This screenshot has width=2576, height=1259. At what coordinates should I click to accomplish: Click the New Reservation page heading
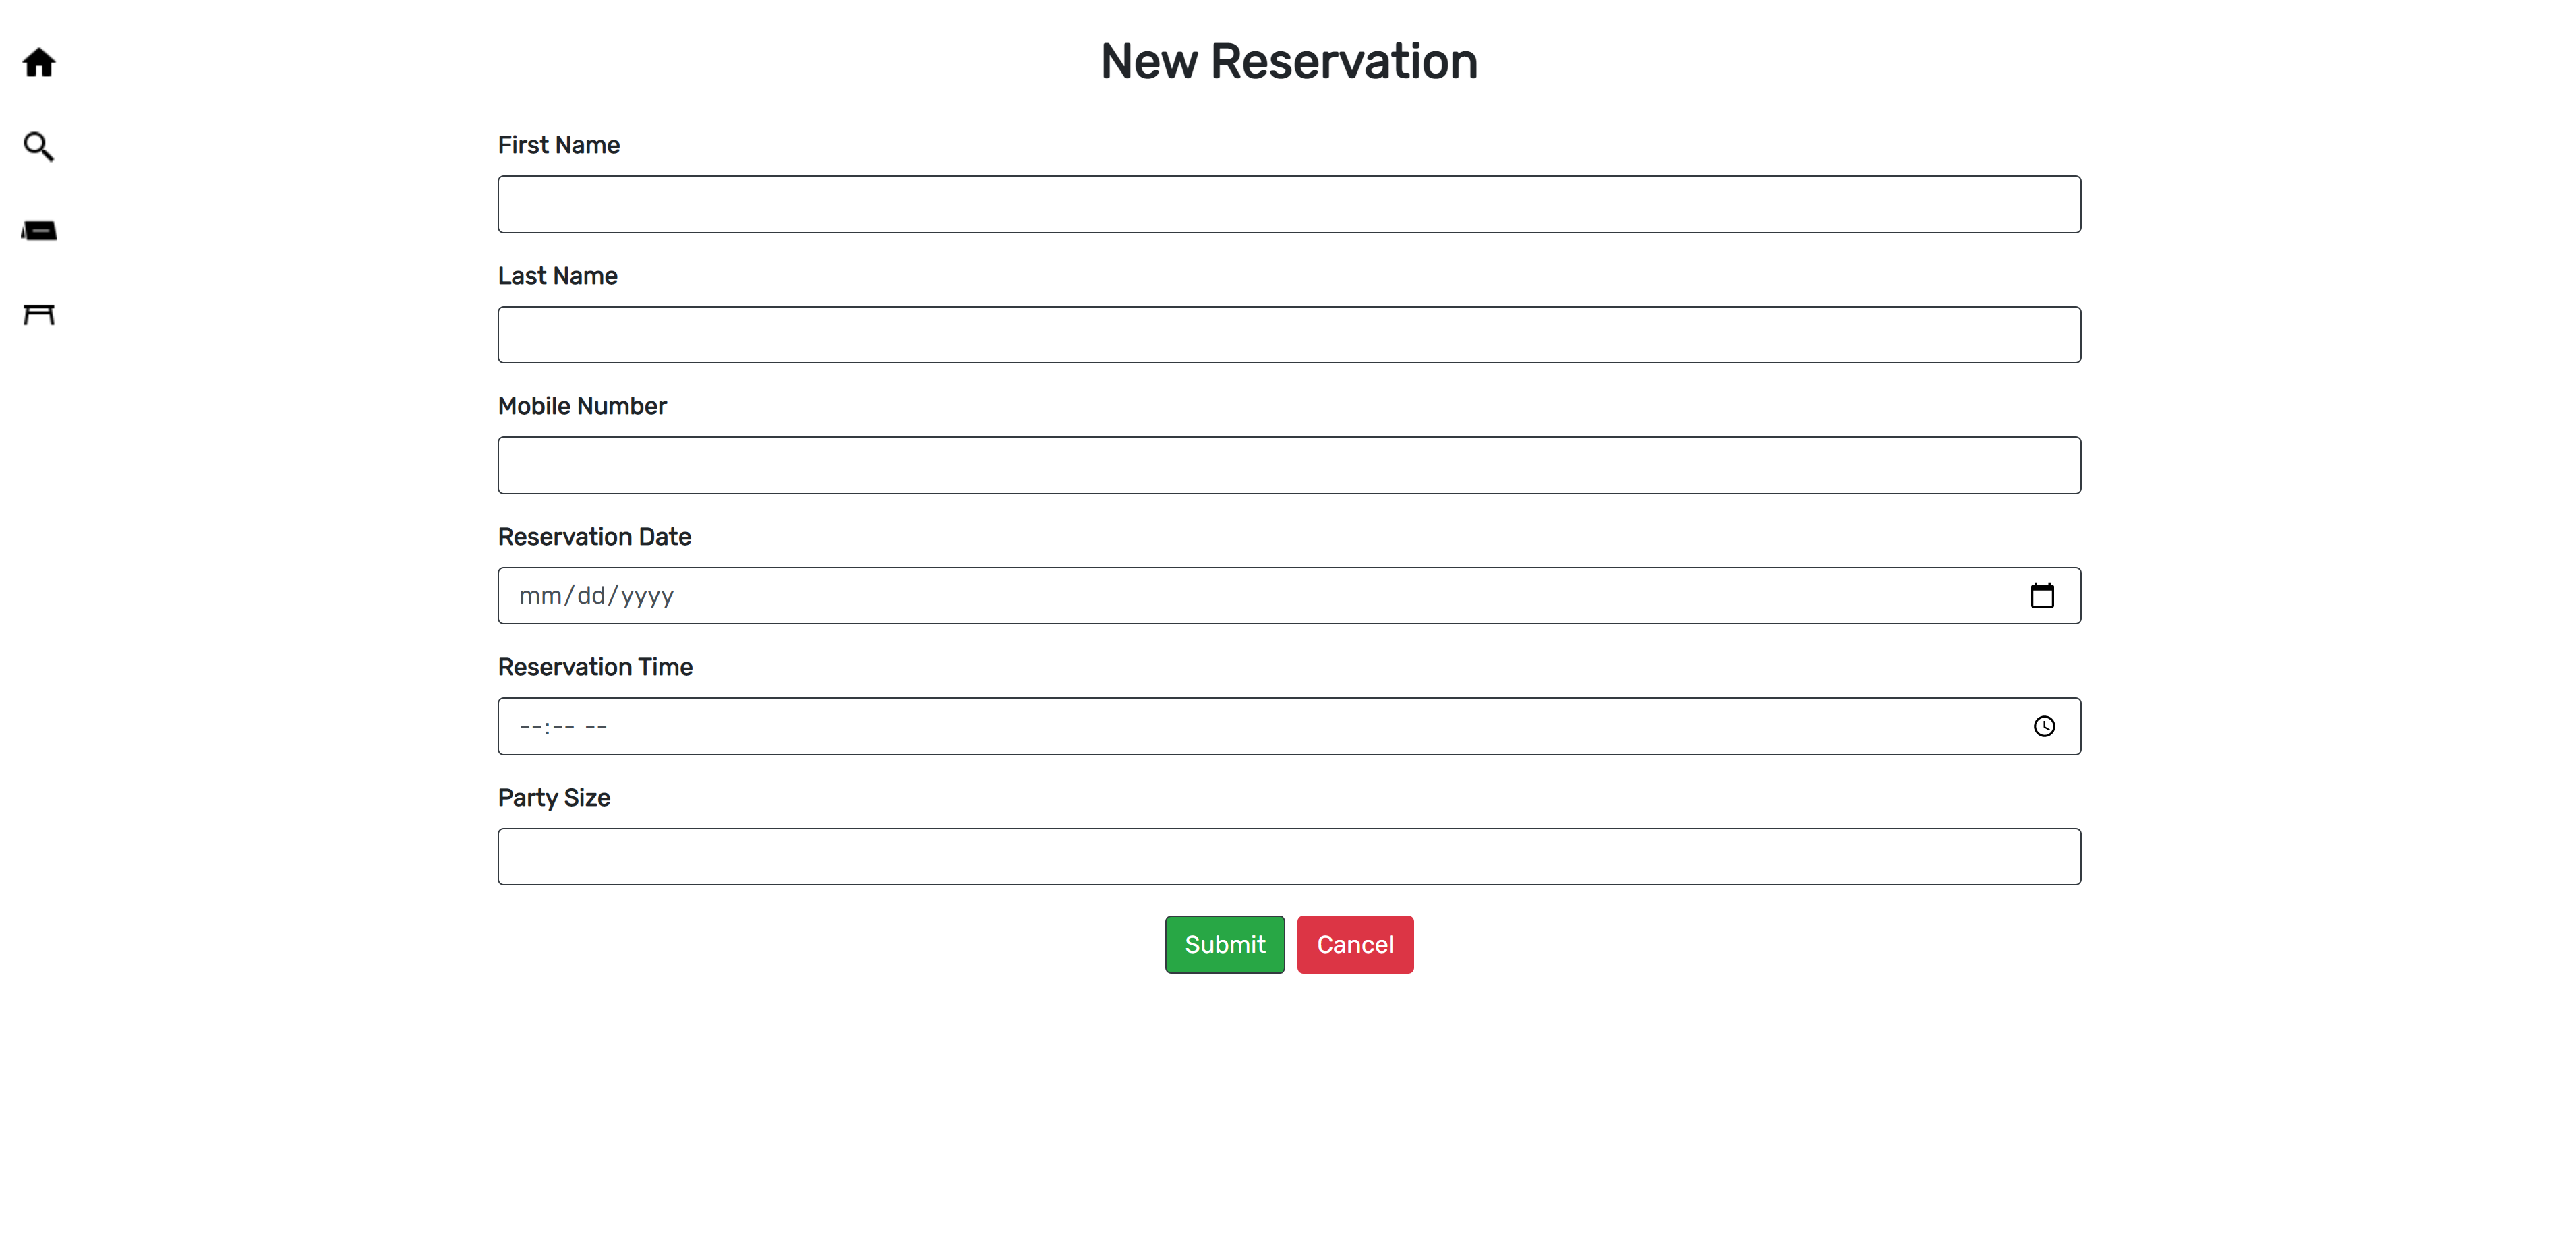[1288, 60]
